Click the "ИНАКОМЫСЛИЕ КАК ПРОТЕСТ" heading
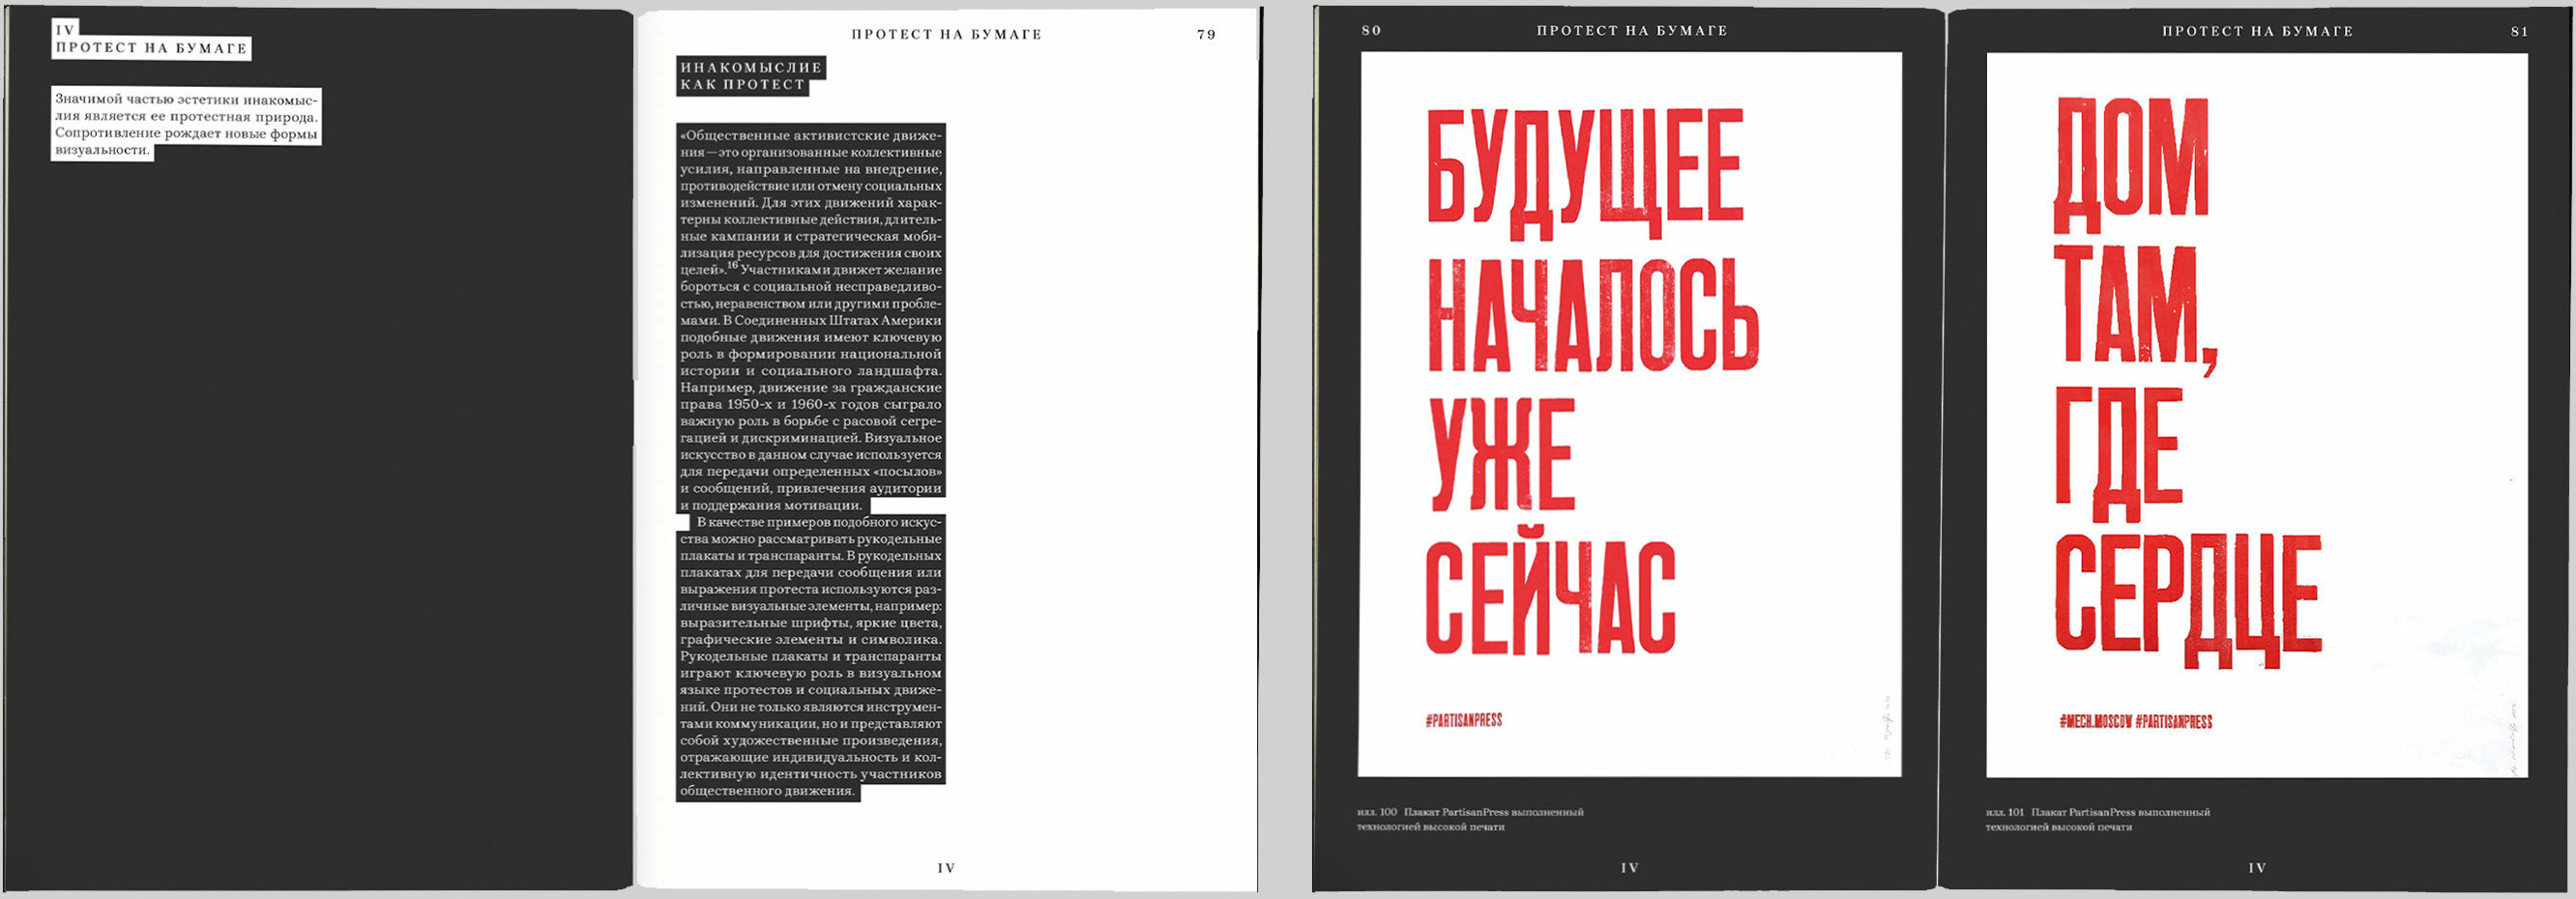This screenshot has height=899, width=2576. 750,76
